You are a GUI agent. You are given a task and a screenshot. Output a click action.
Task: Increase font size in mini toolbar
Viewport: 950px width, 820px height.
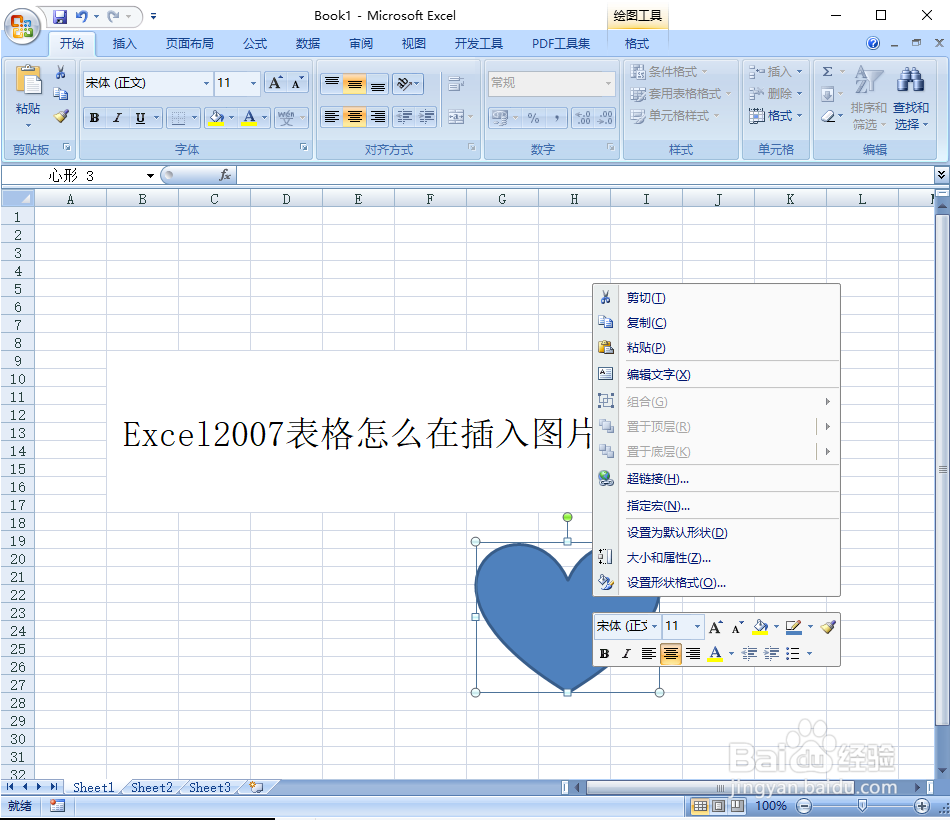click(716, 627)
